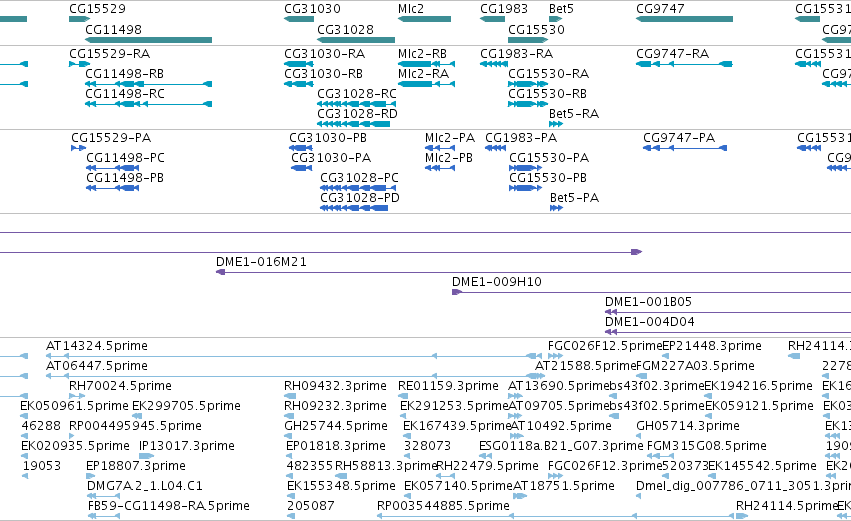The image size is (851, 521).
Task: Select EST RE01159.3prime
Action: (448, 386)
